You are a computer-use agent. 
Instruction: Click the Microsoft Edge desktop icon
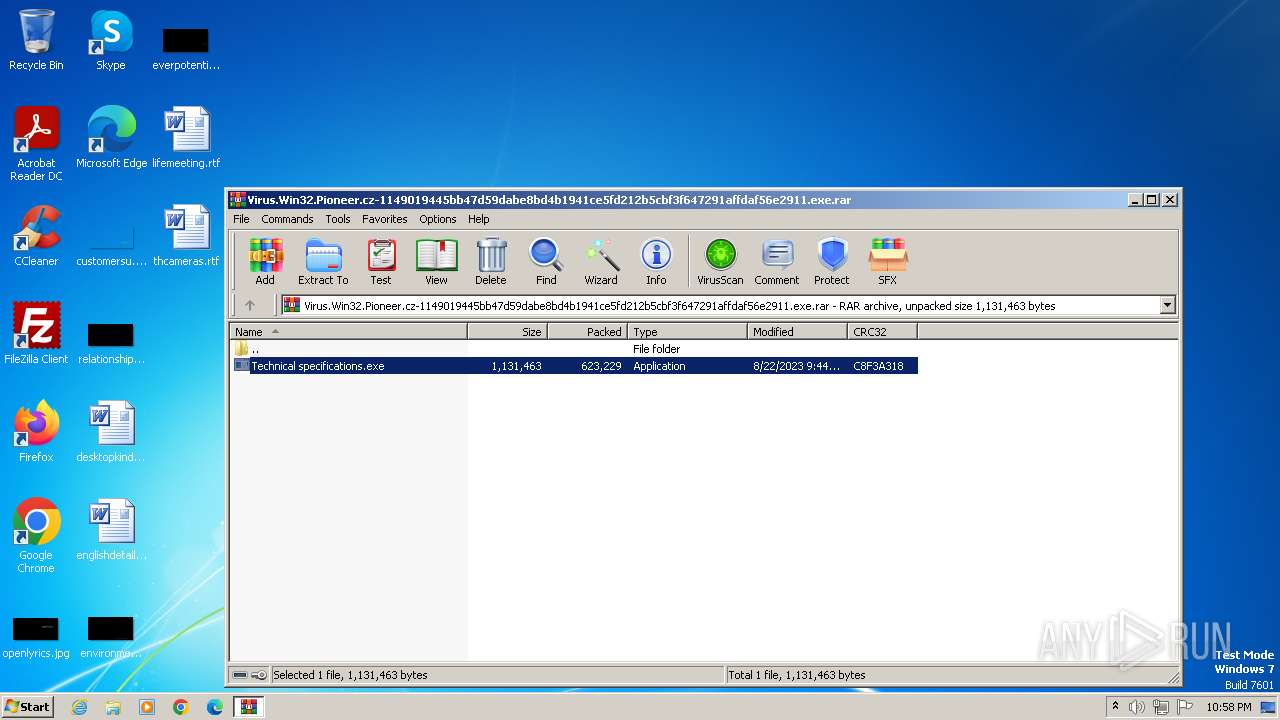tap(111, 138)
